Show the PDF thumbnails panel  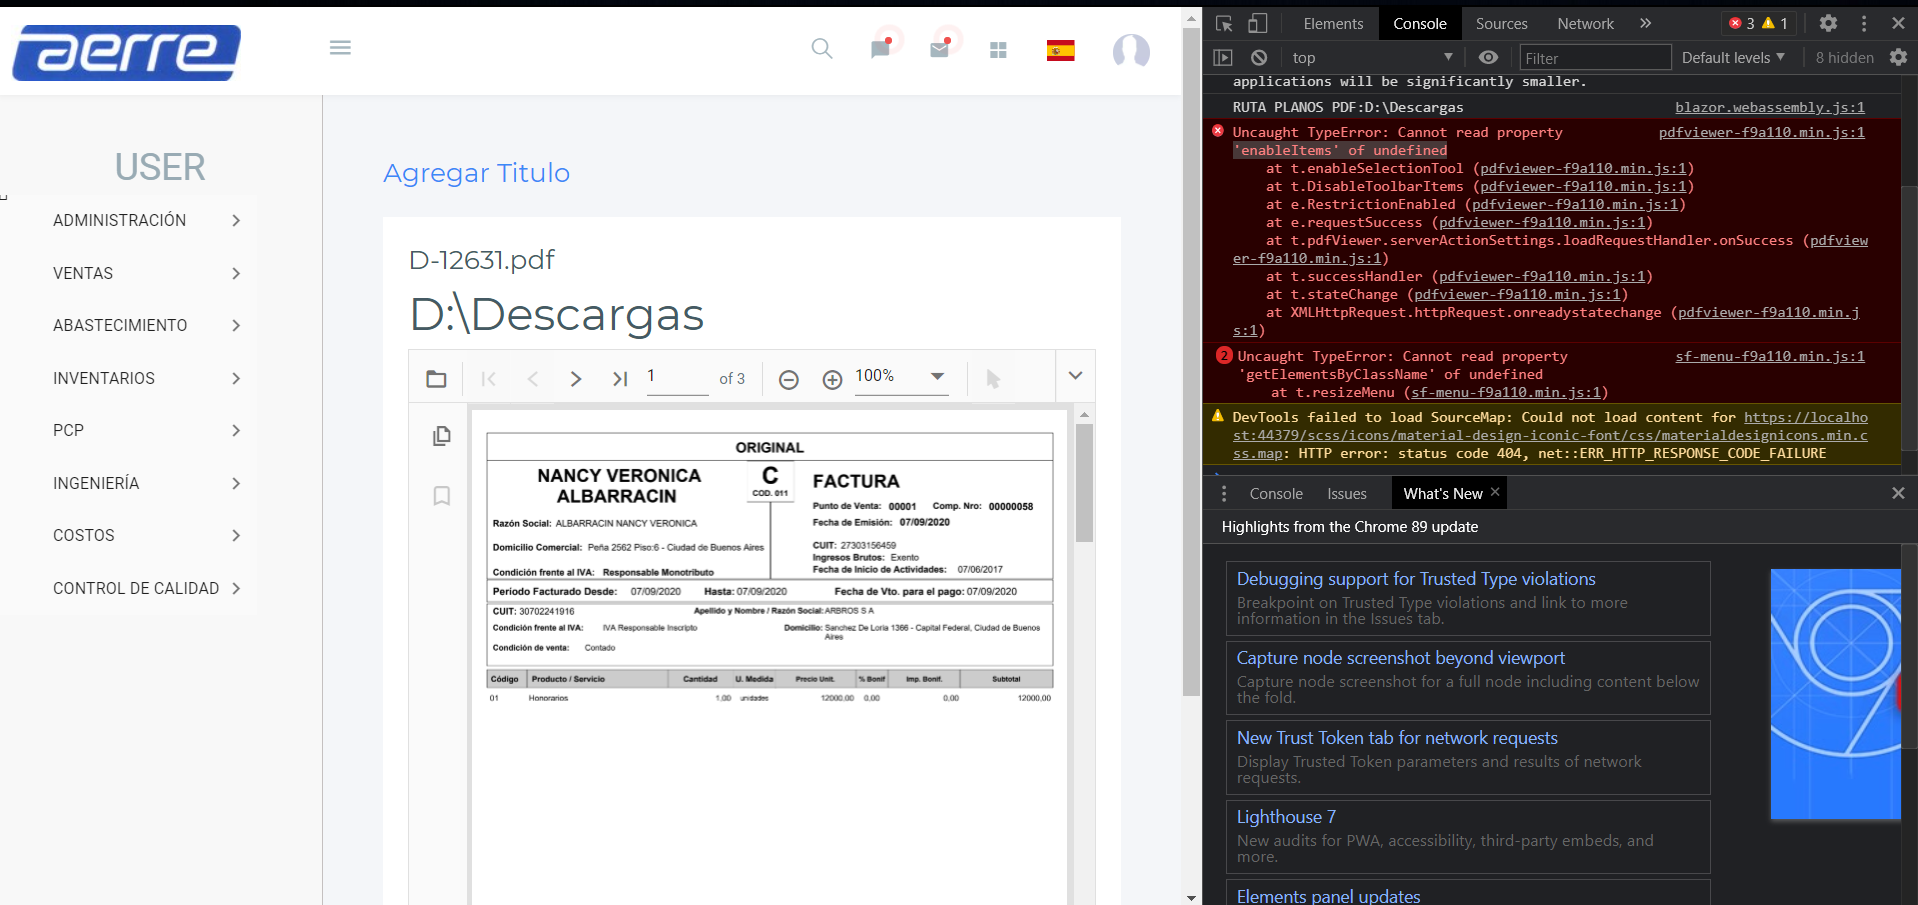441,436
